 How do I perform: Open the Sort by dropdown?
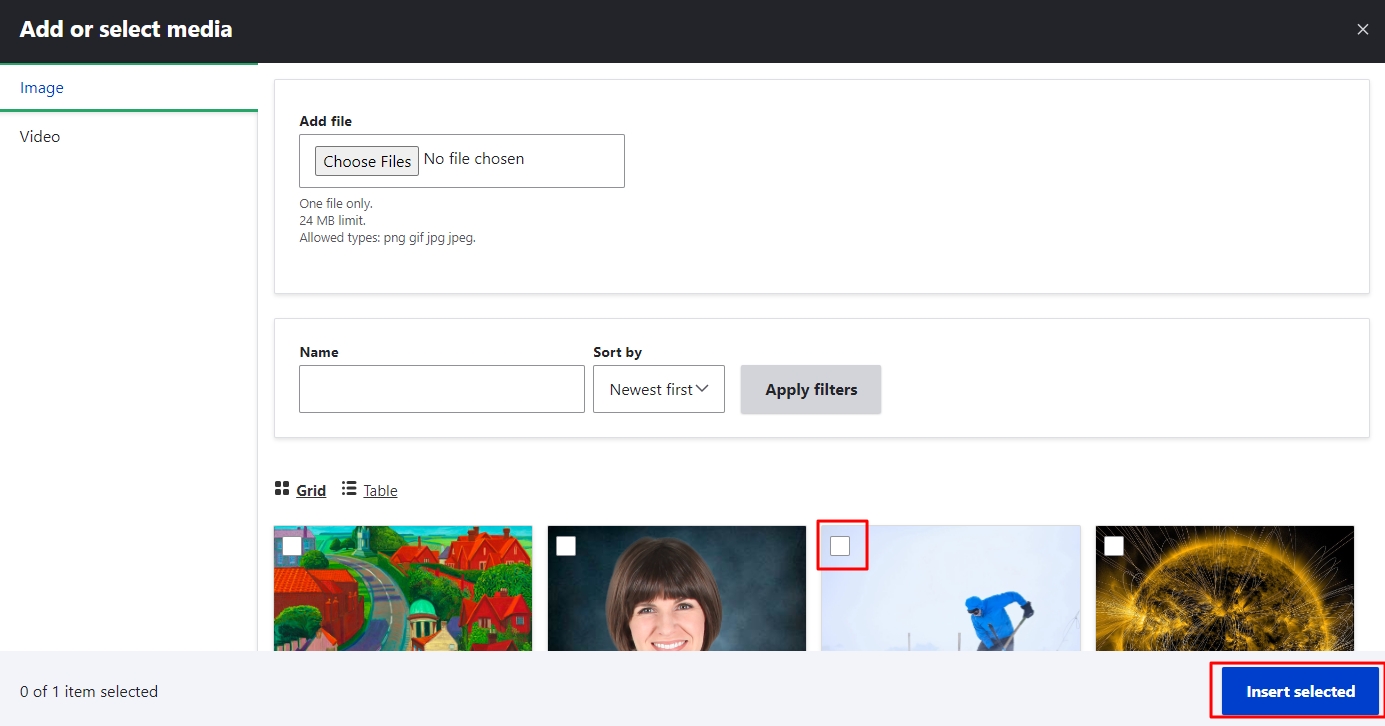[x=659, y=389]
